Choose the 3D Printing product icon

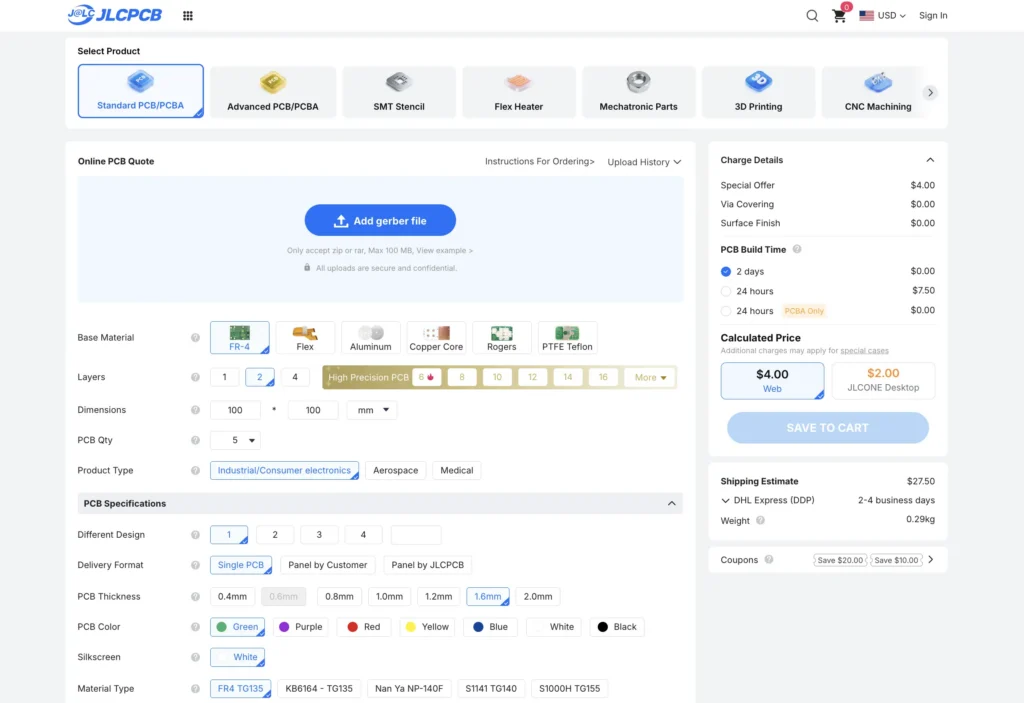pos(758,82)
